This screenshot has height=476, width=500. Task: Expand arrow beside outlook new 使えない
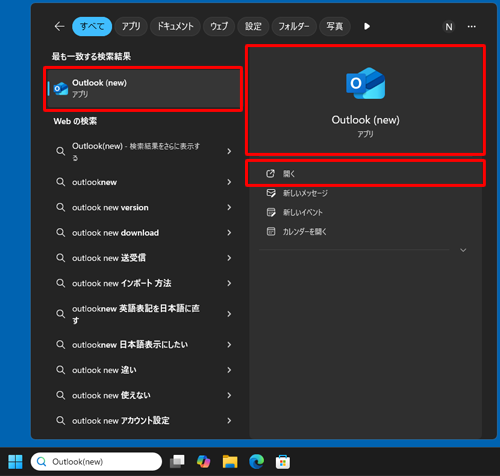[229, 395]
